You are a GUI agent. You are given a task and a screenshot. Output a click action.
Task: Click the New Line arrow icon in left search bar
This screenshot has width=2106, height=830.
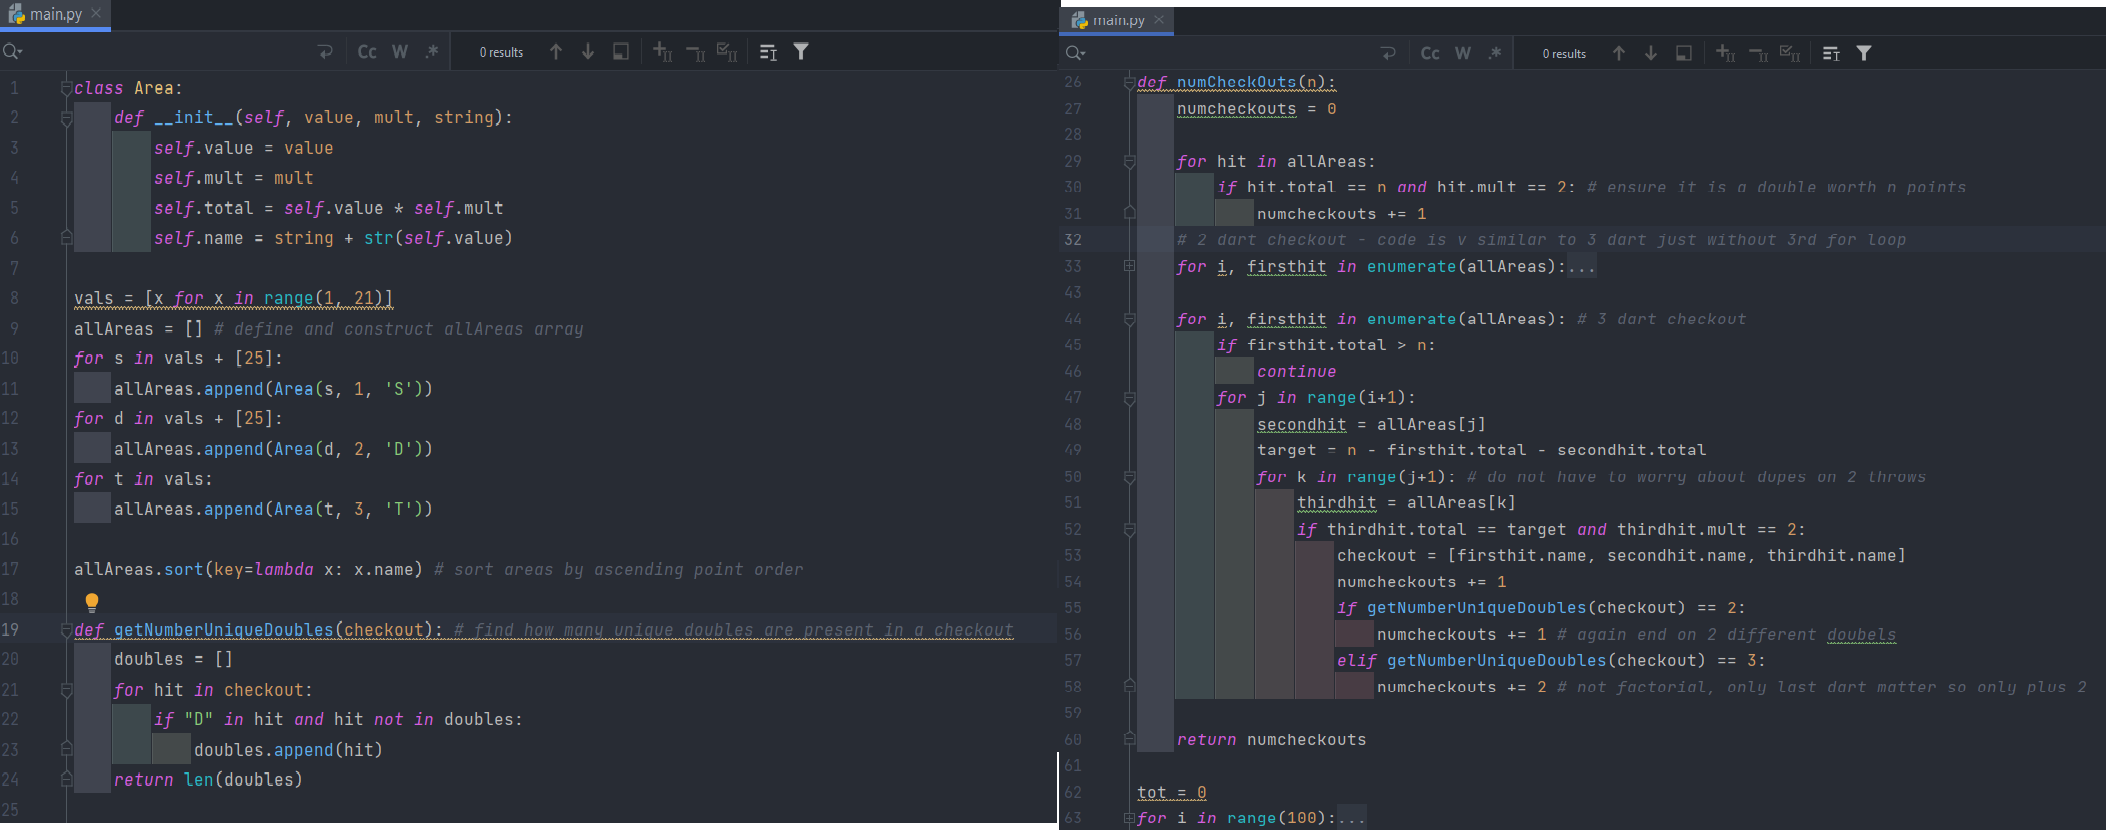(x=325, y=52)
